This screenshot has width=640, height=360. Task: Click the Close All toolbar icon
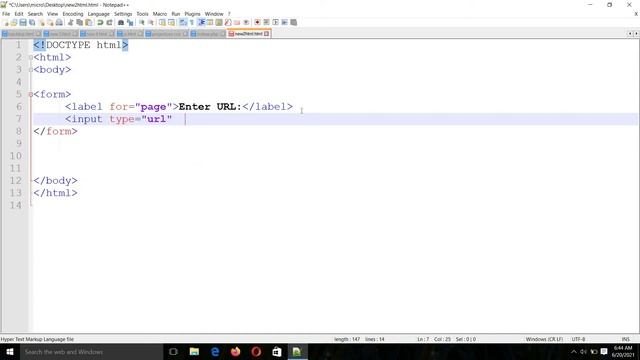coord(50,22)
